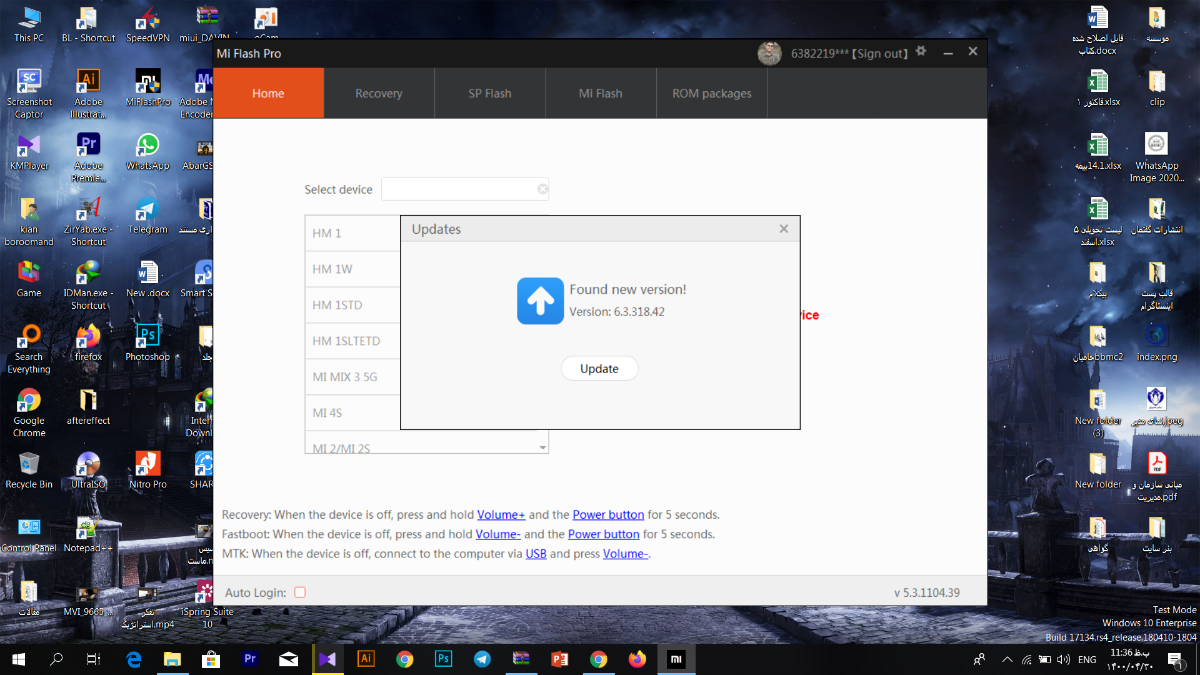This screenshot has width=1200, height=675.
Task: Open IDMan.exe shortcut on desktop
Action: (88, 284)
